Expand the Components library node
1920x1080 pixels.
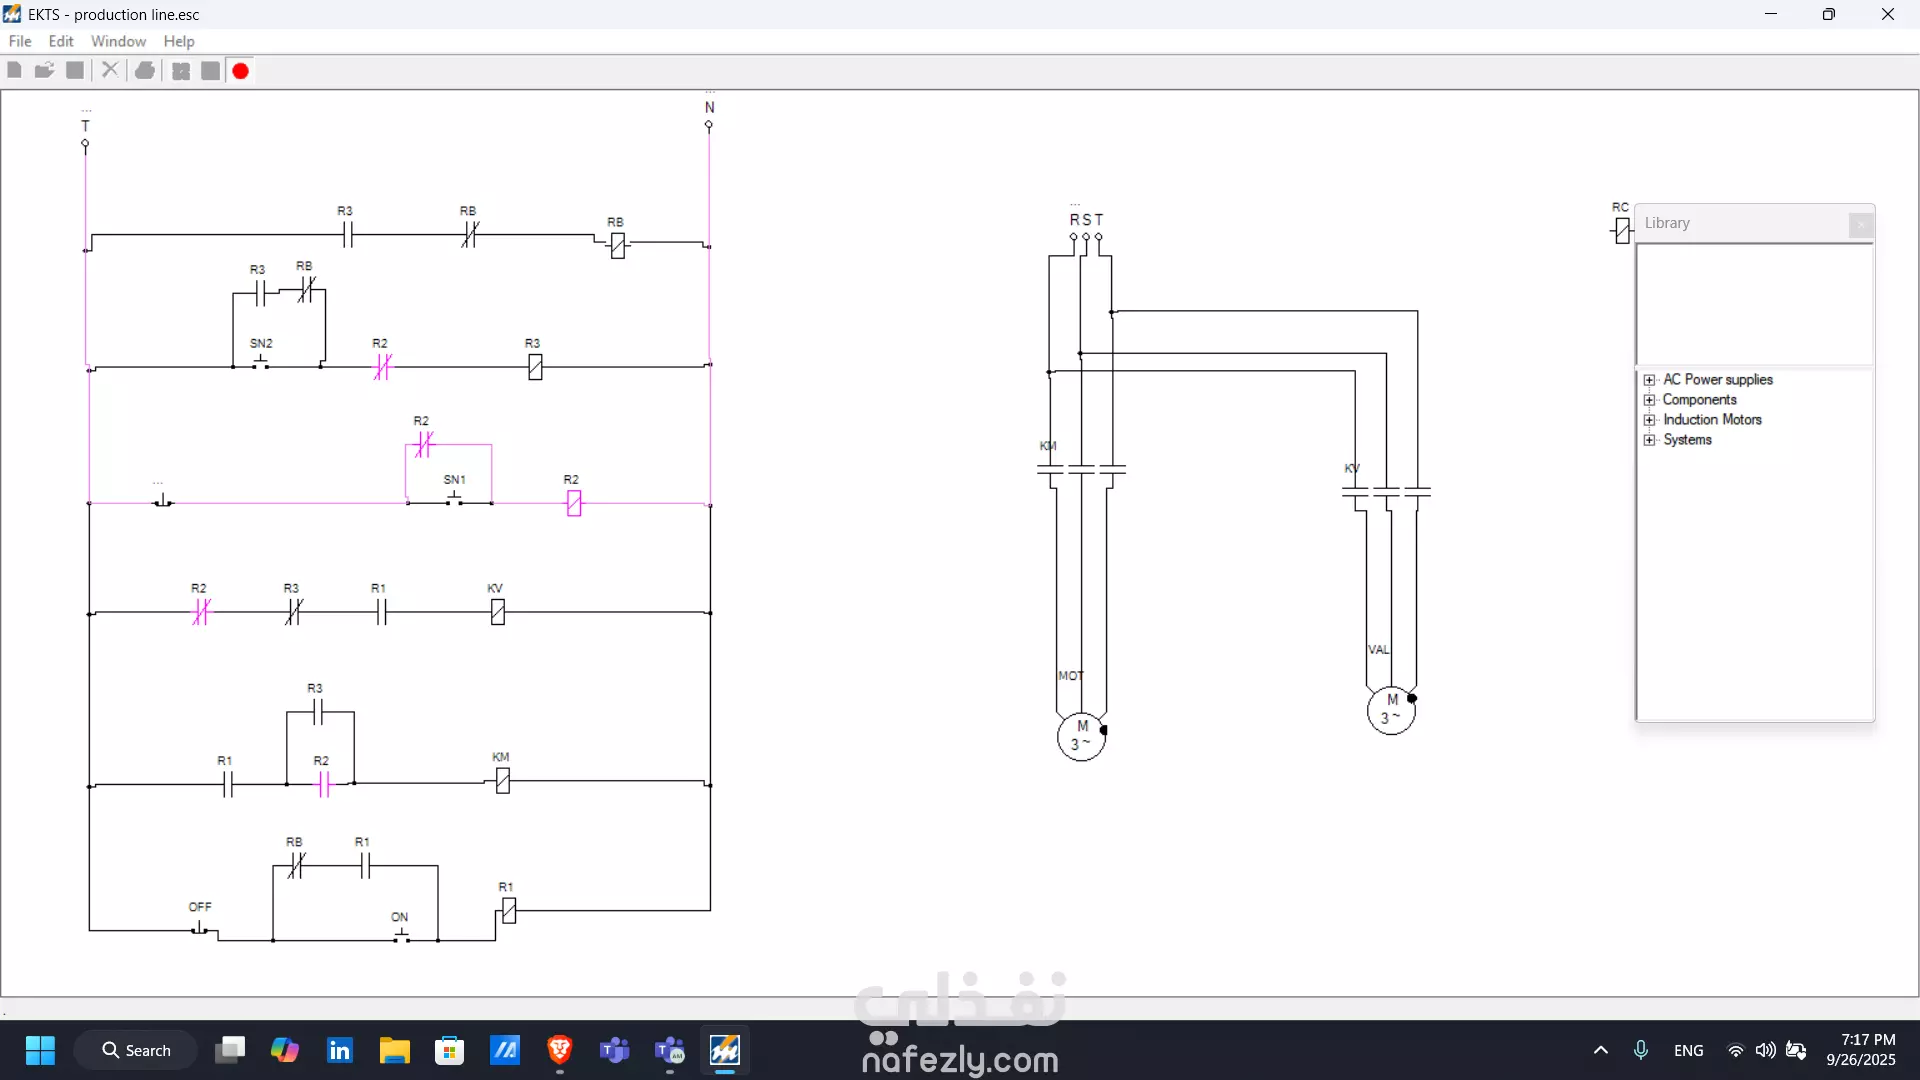(1650, 400)
